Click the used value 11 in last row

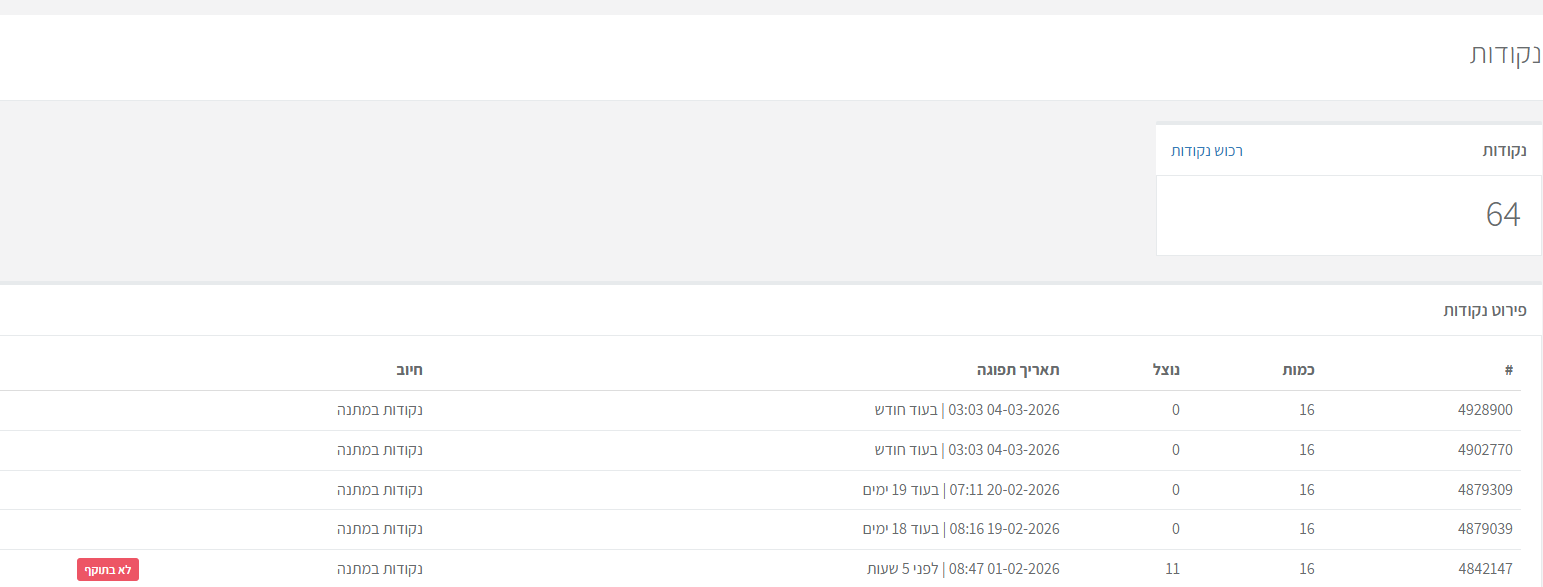tap(1172, 569)
